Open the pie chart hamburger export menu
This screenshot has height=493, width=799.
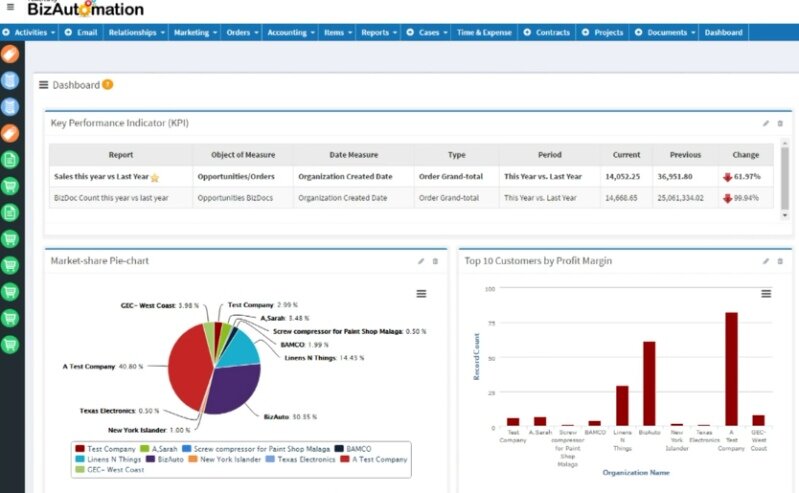point(421,293)
